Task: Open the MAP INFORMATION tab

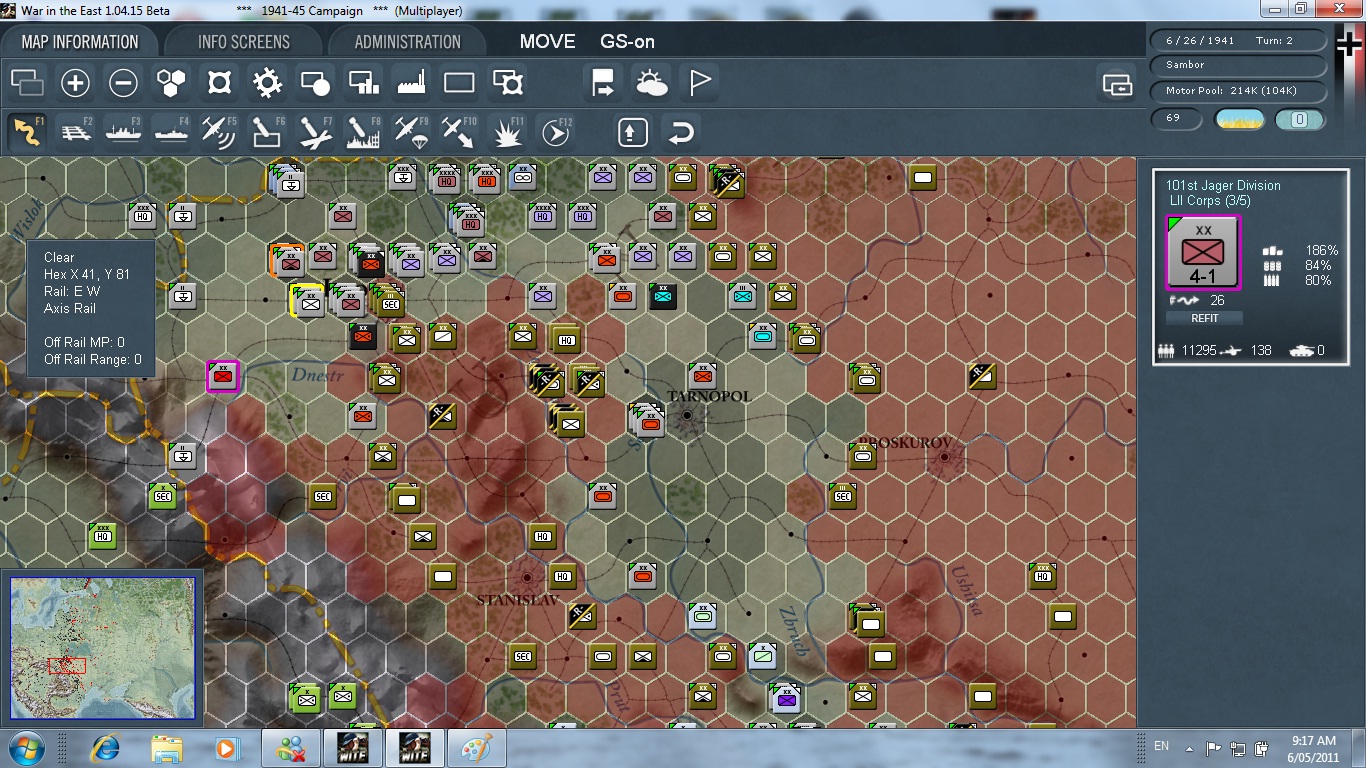Action: [x=80, y=42]
